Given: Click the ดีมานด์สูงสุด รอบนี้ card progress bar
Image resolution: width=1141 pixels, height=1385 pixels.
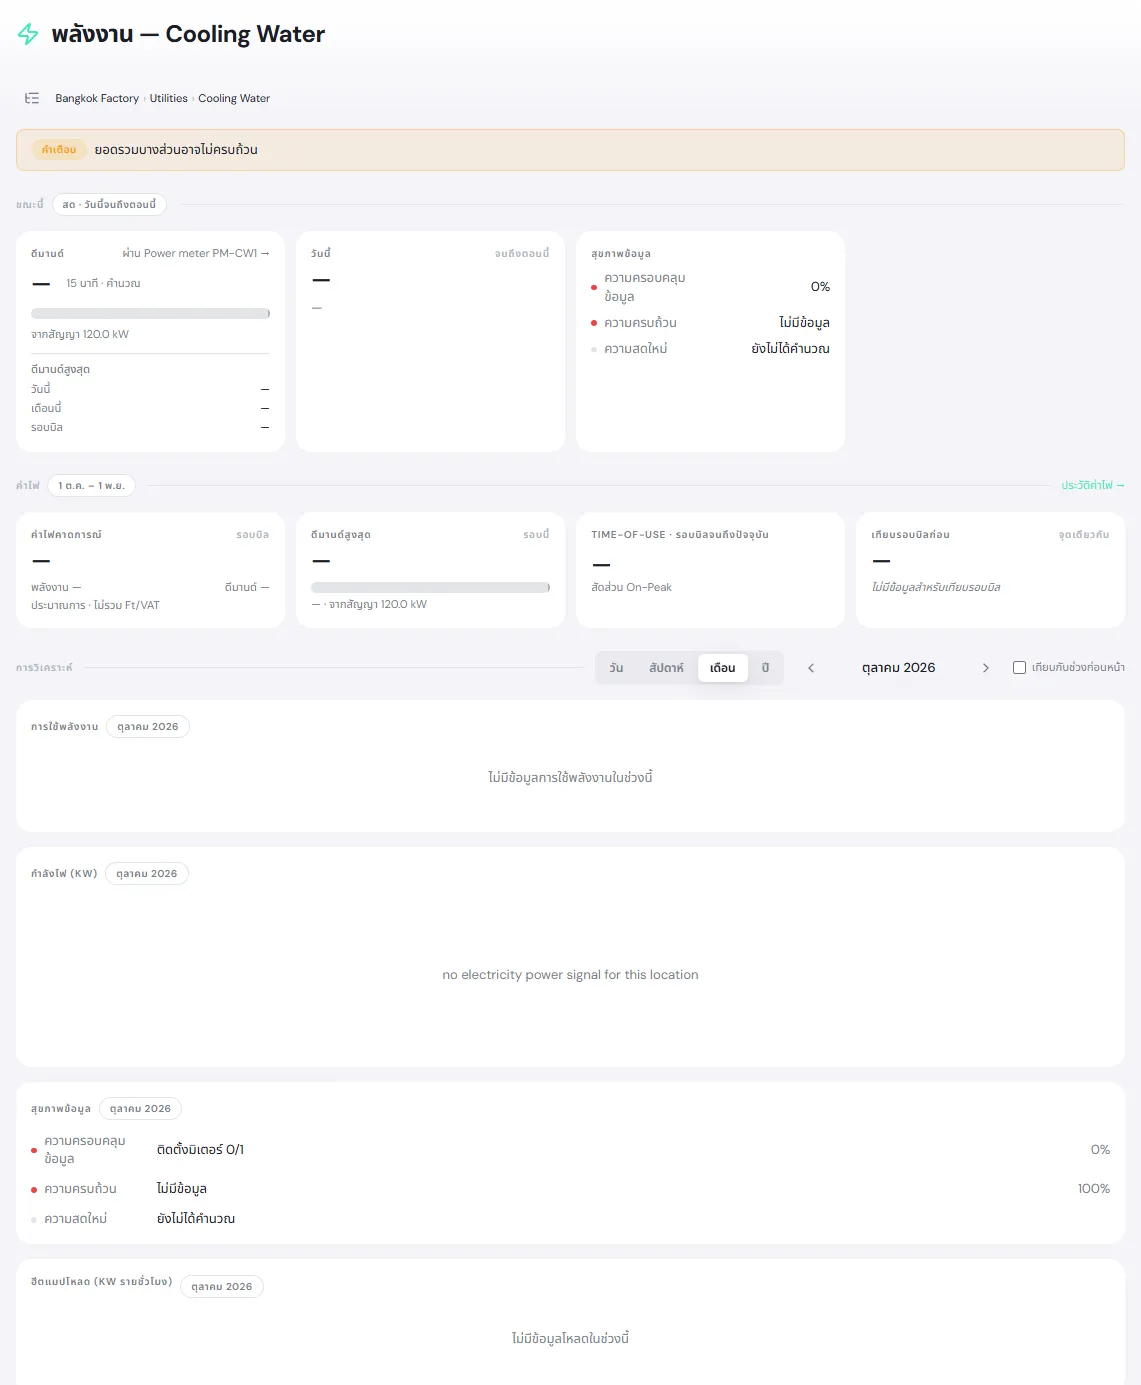Looking at the screenshot, I should coord(430,587).
